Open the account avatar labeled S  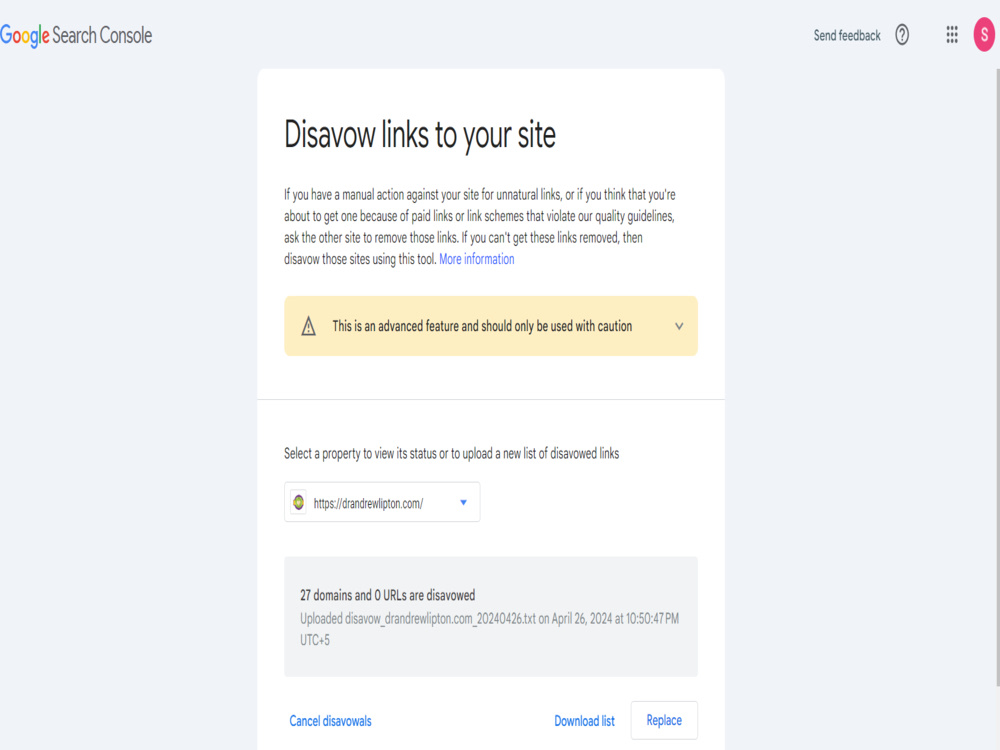point(984,35)
